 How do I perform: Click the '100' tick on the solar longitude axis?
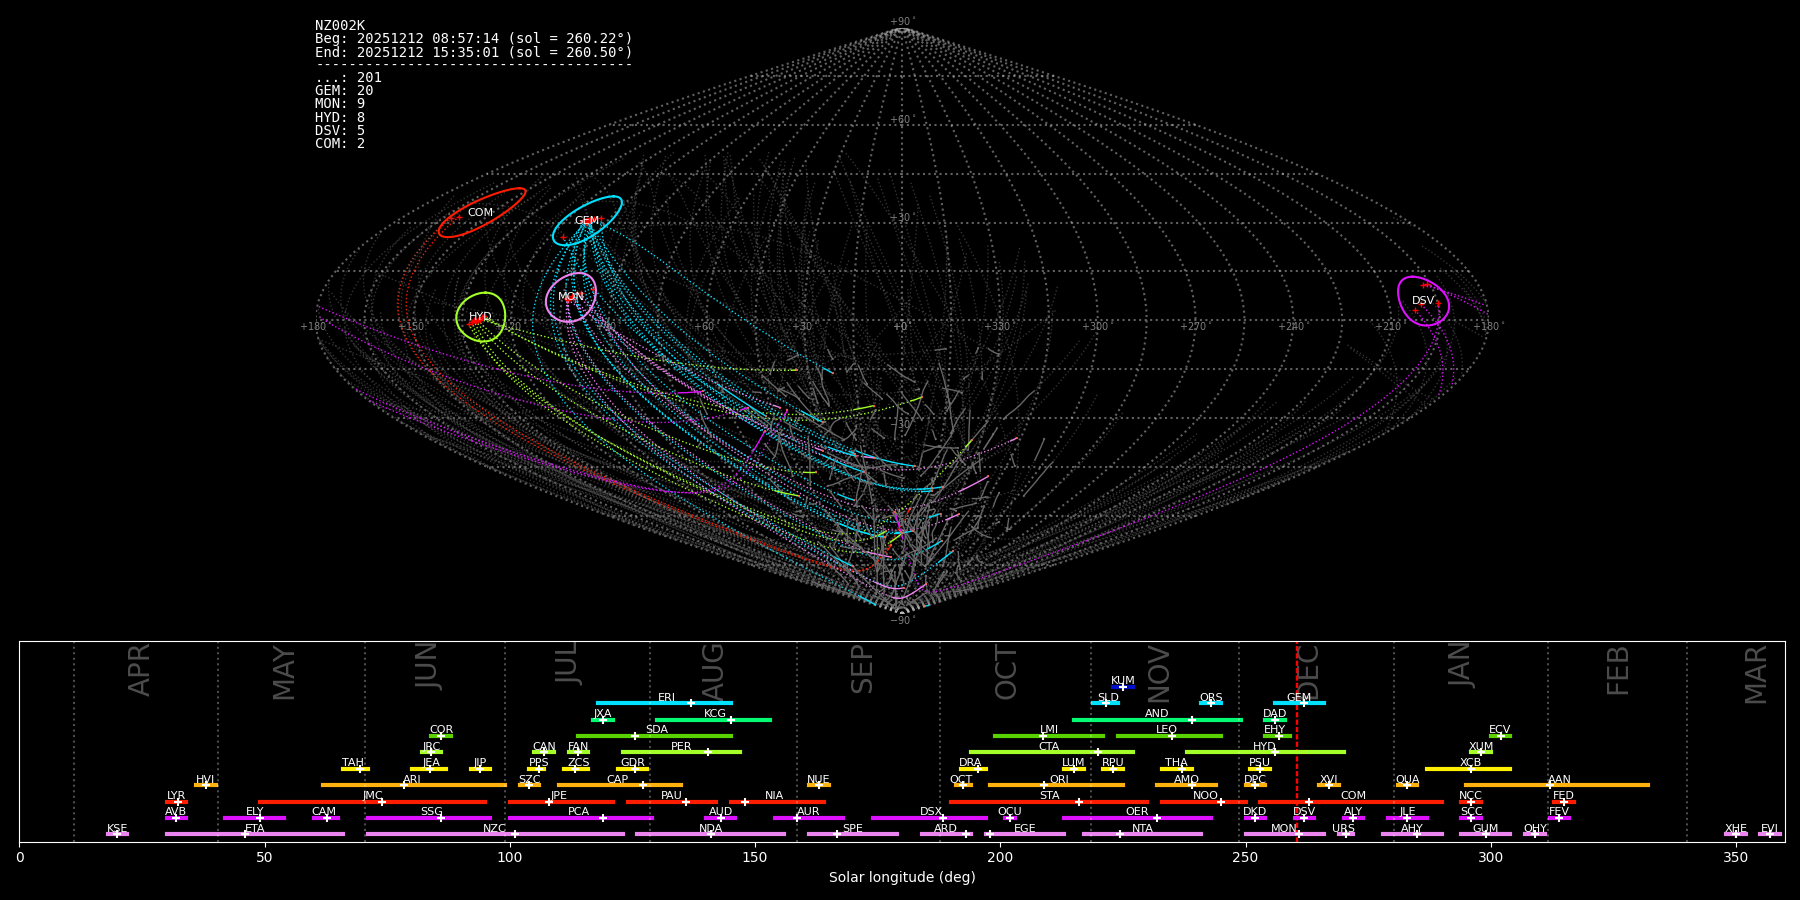[510, 857]
